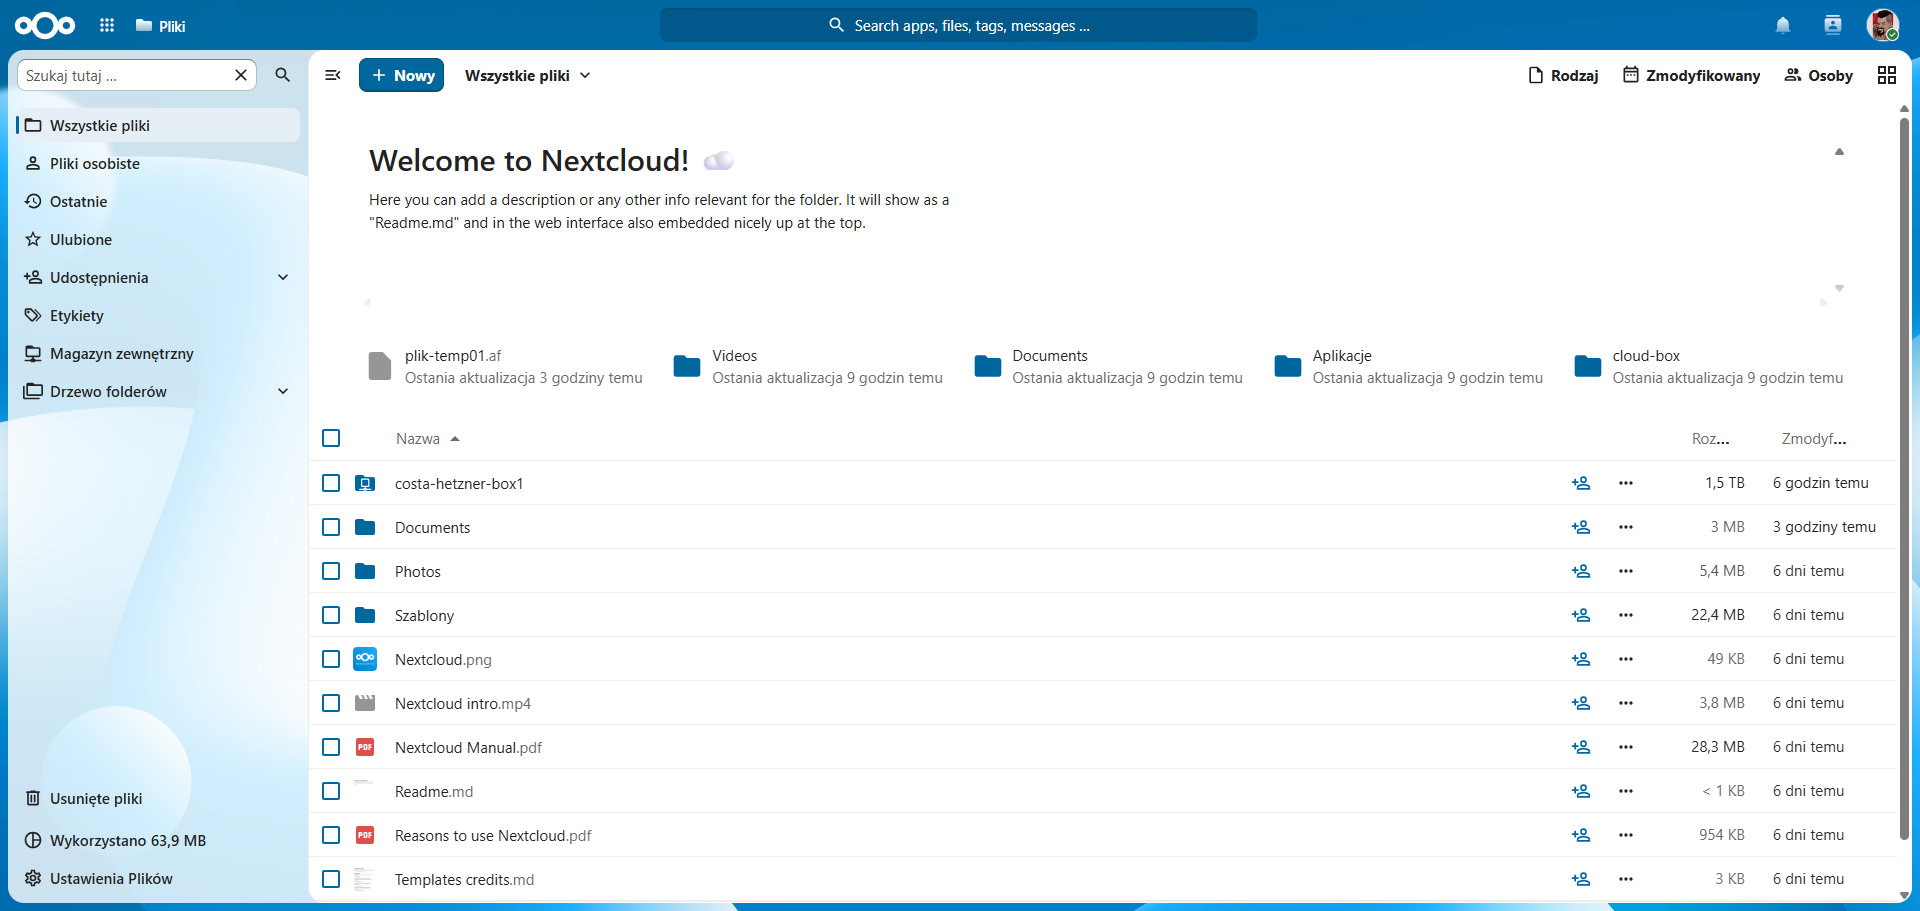
Task: Share Nextcloud intro.mp4
Action: coord(1581,703)
